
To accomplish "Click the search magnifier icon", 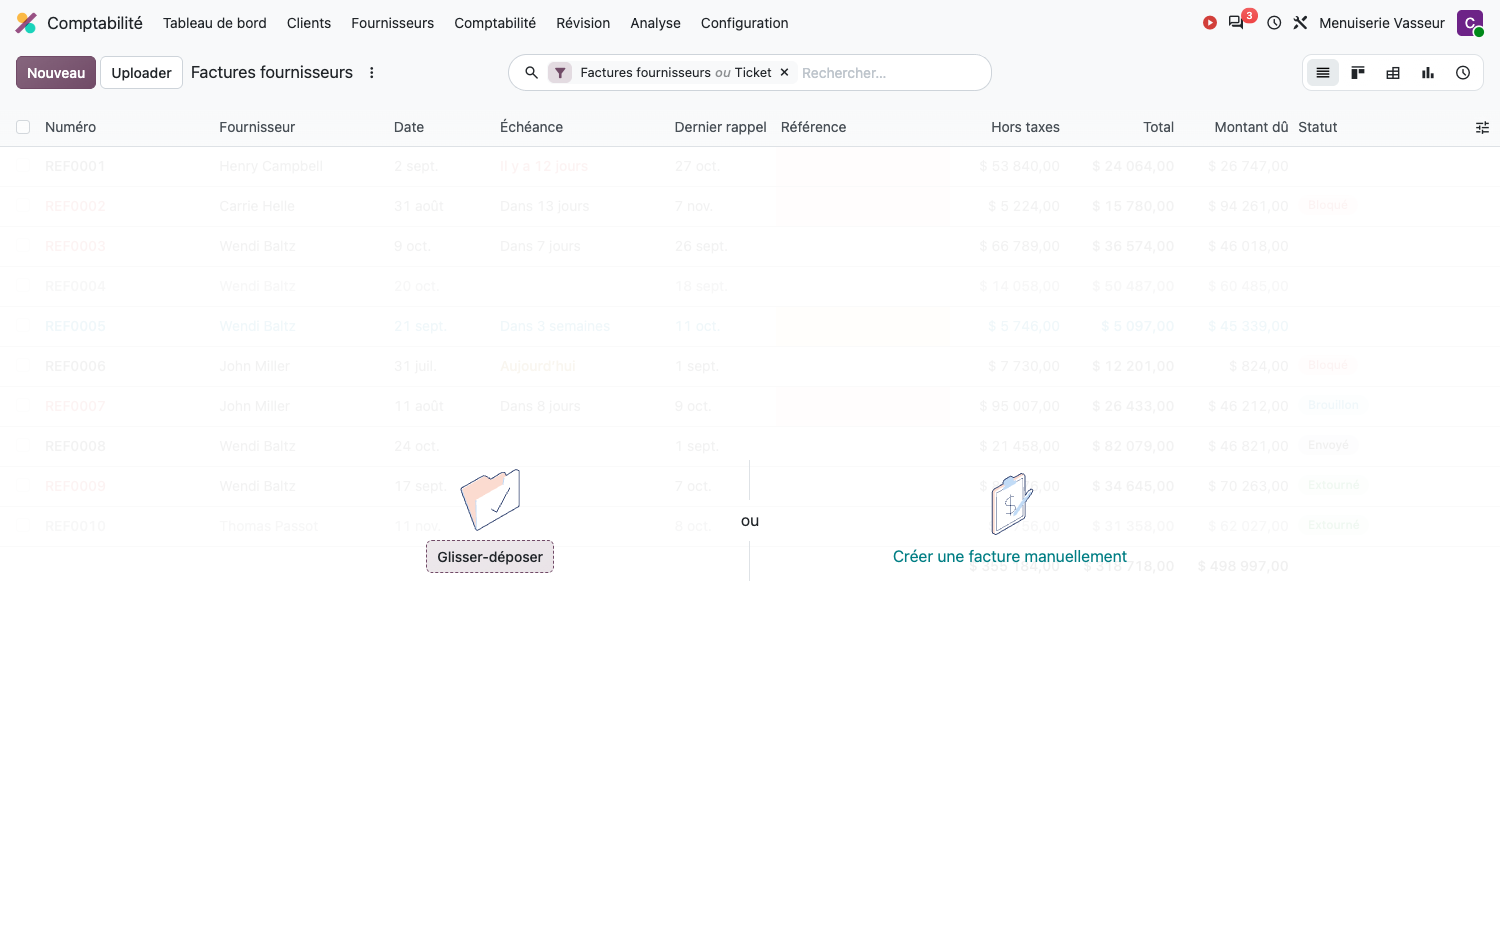I will [532, 73].
